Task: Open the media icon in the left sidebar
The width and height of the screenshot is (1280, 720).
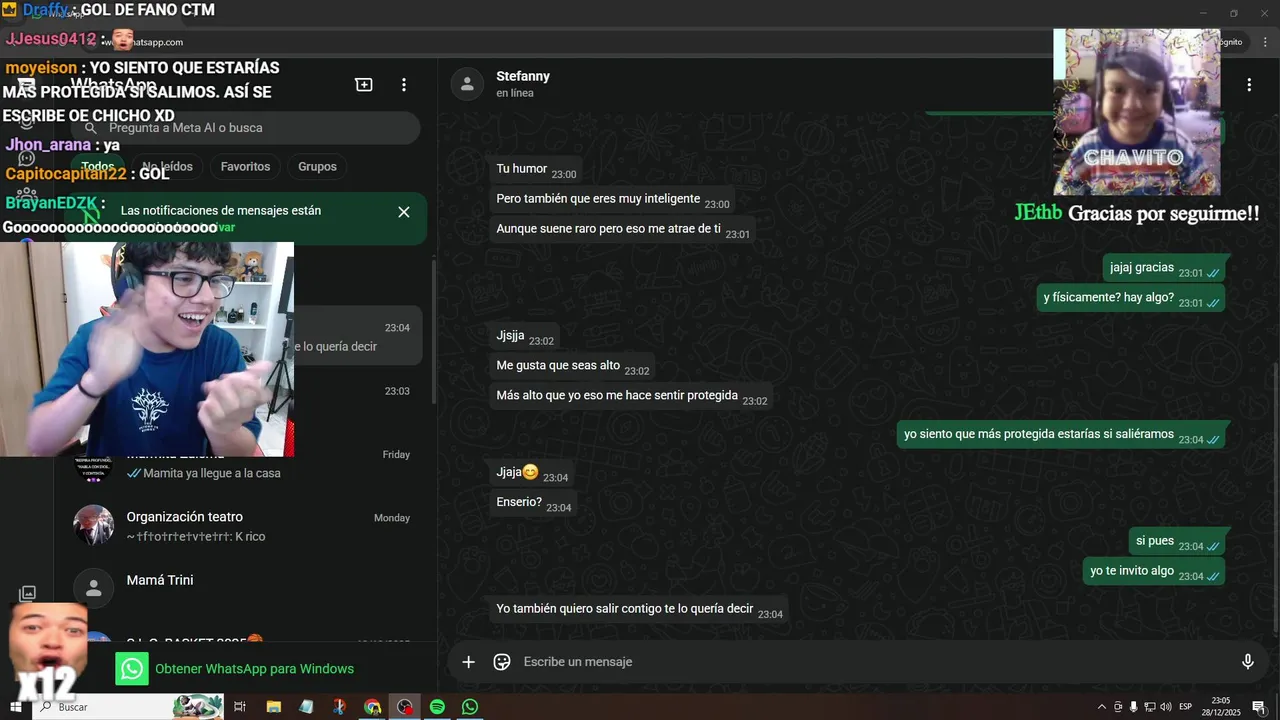Action: point(27,593)
